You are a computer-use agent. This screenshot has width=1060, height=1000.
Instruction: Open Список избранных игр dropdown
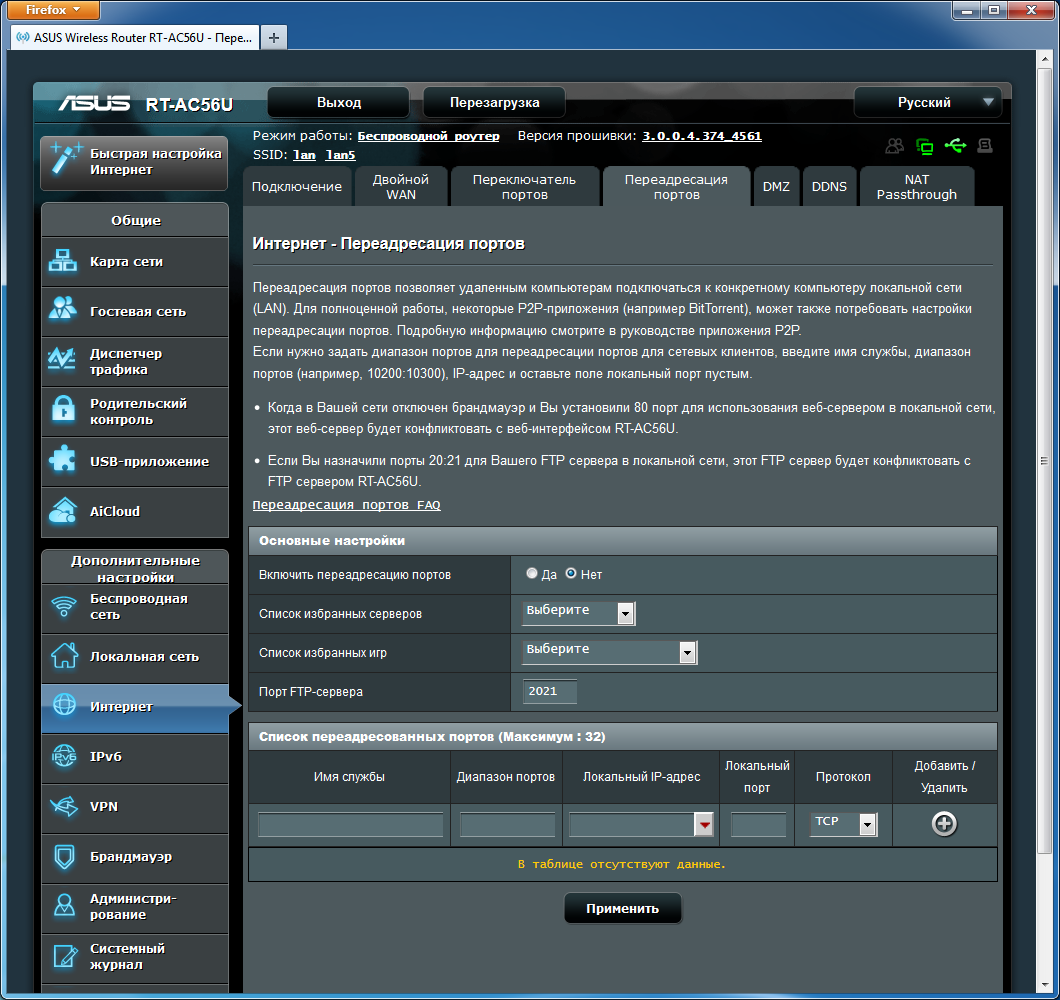609,652
